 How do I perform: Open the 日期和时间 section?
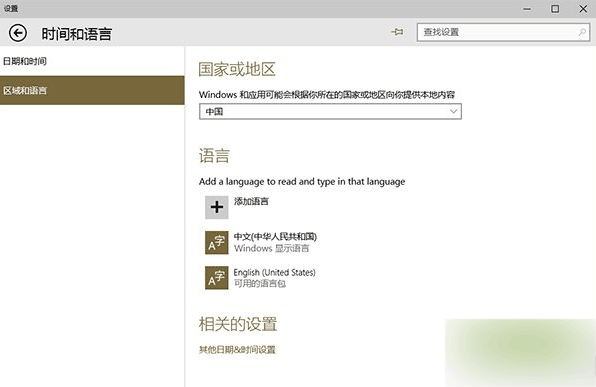[92, 61]
